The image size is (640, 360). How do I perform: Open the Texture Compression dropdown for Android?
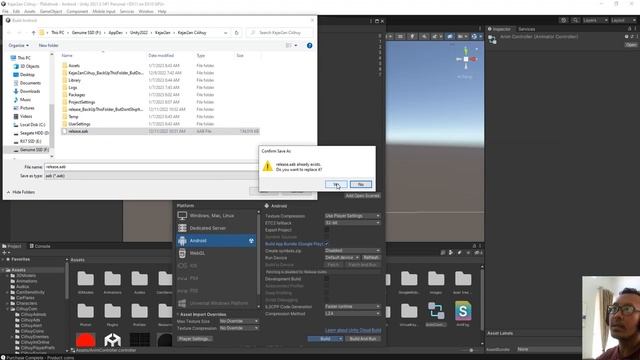coord(352,216)
